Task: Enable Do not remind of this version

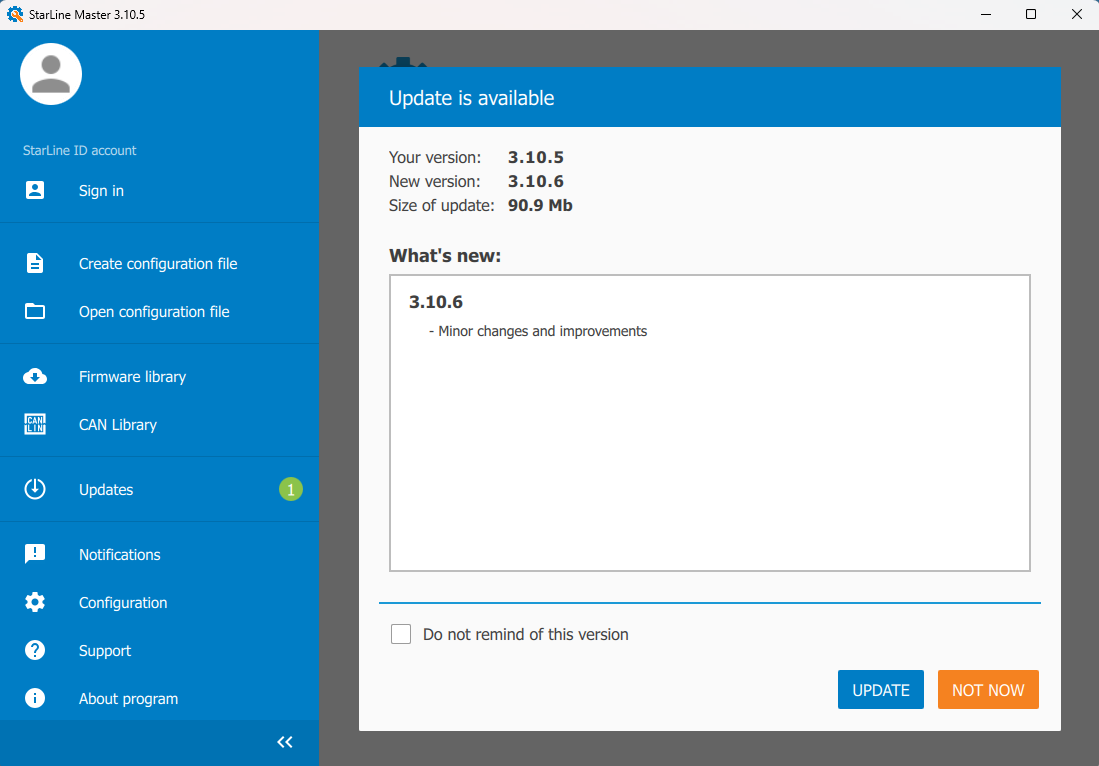Action: (401, 634)
